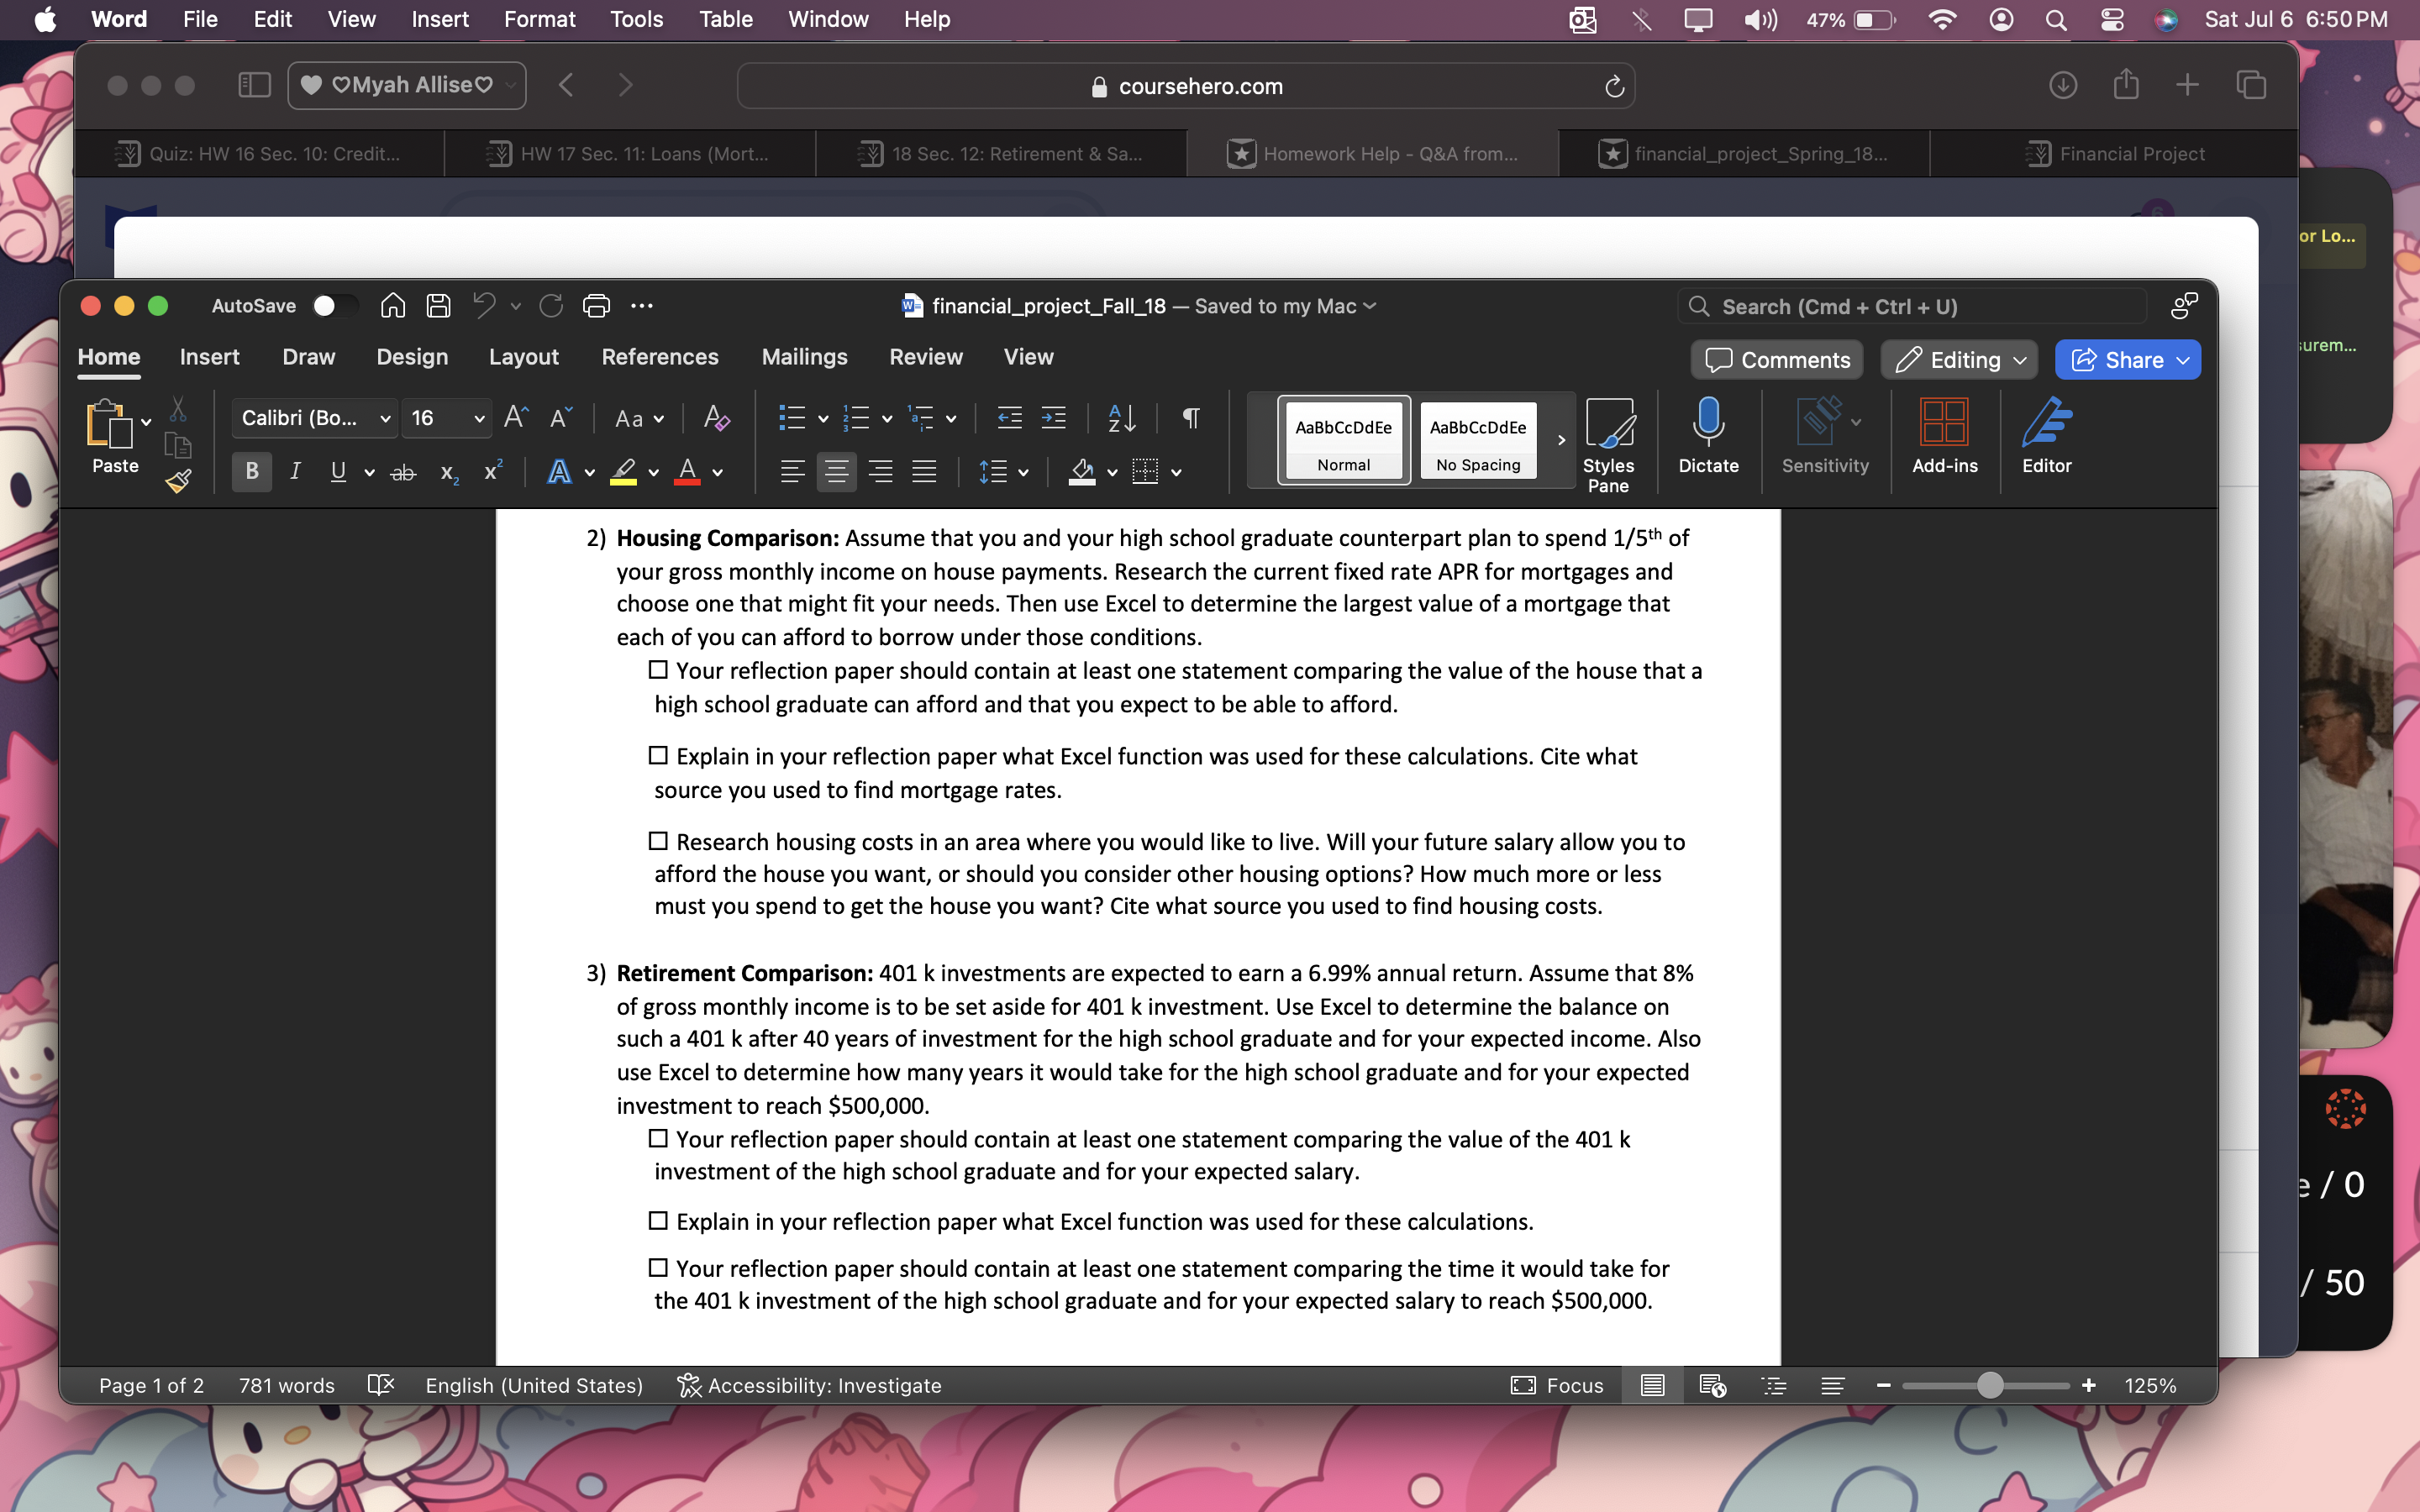Open the Tools menu in menu bar
The image size is (2420, 1512).
636,19
